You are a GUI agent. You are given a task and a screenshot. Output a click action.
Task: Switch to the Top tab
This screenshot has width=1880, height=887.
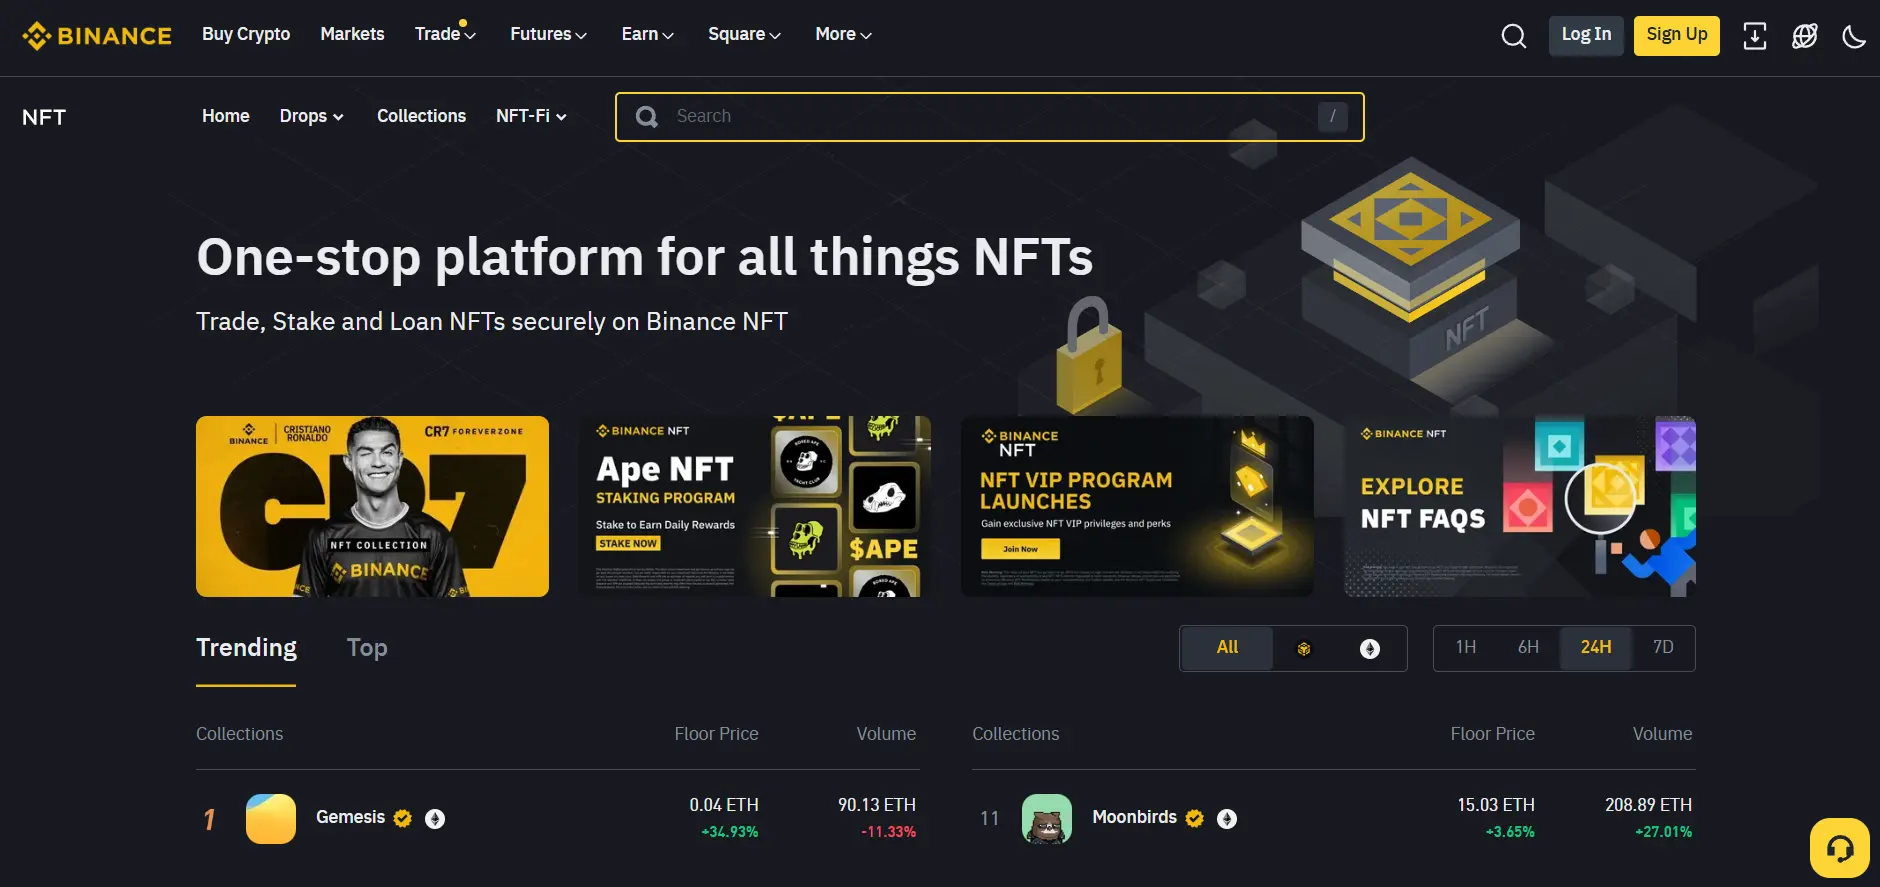point(367,648)
